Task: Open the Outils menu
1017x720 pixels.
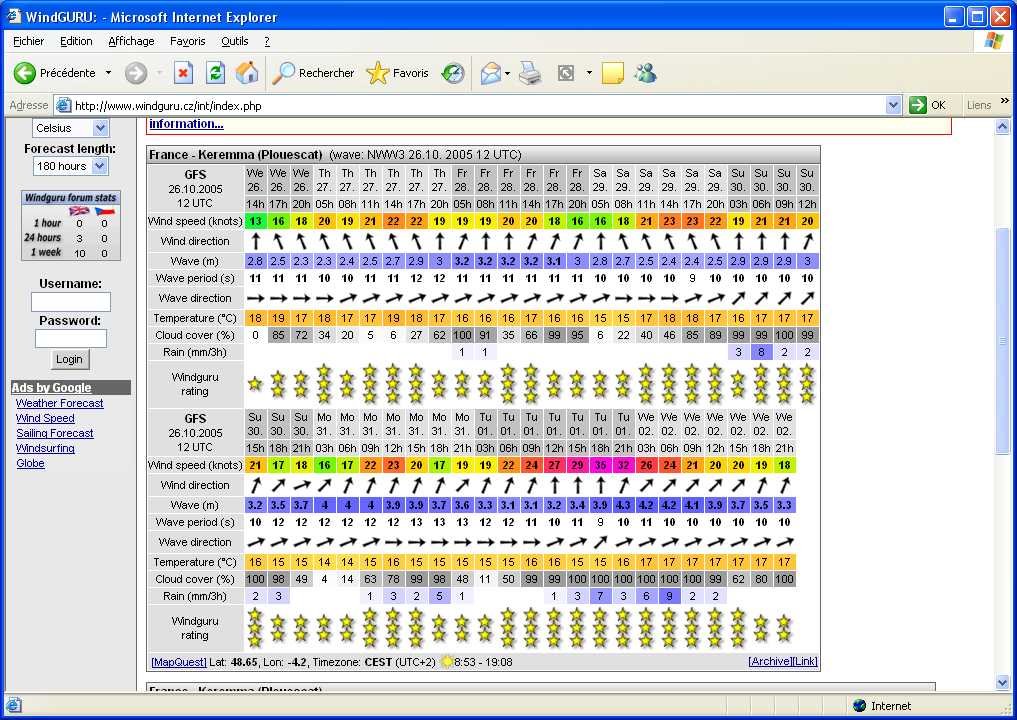Action: pyautogui.click(x=234, y=41)
